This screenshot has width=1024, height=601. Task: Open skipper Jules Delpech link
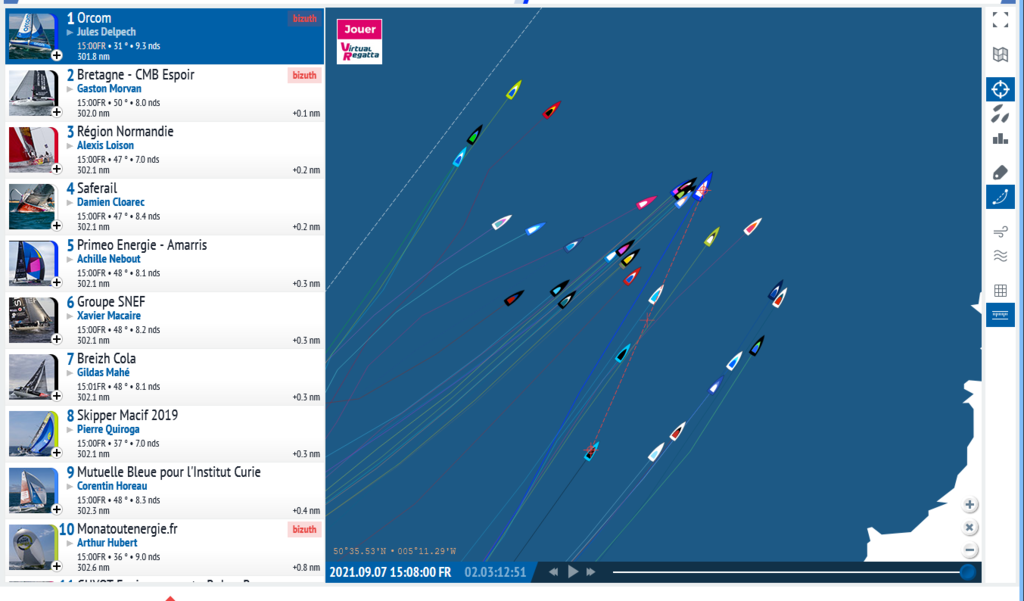[106, 32]
